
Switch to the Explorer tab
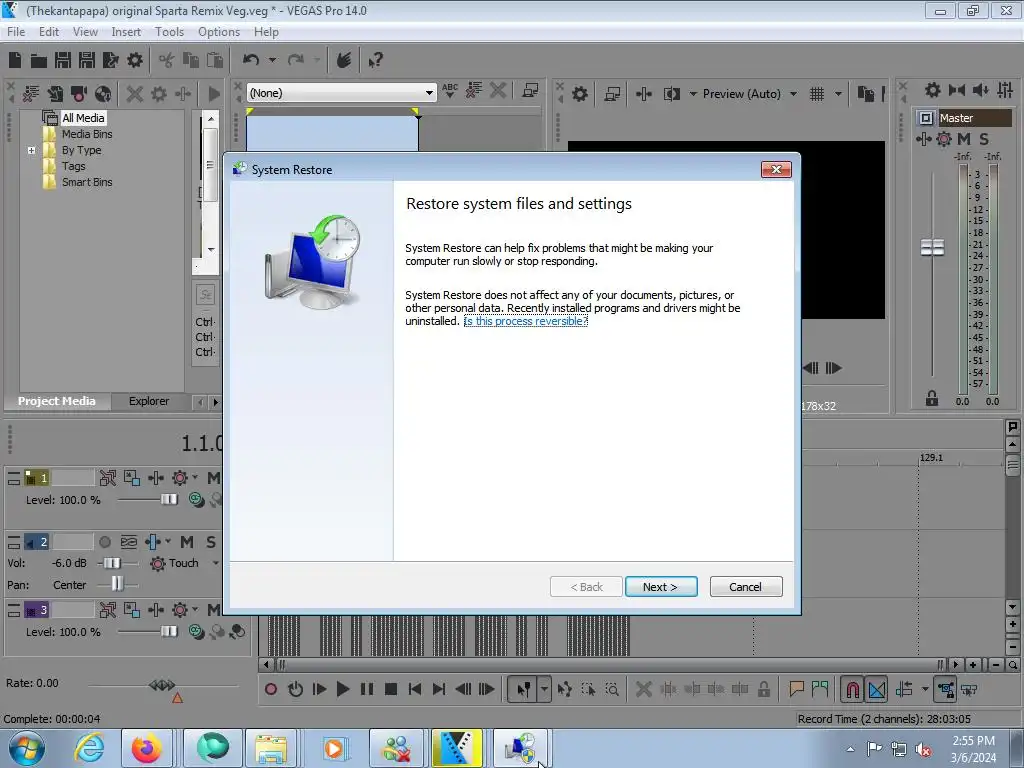(149, 401)
